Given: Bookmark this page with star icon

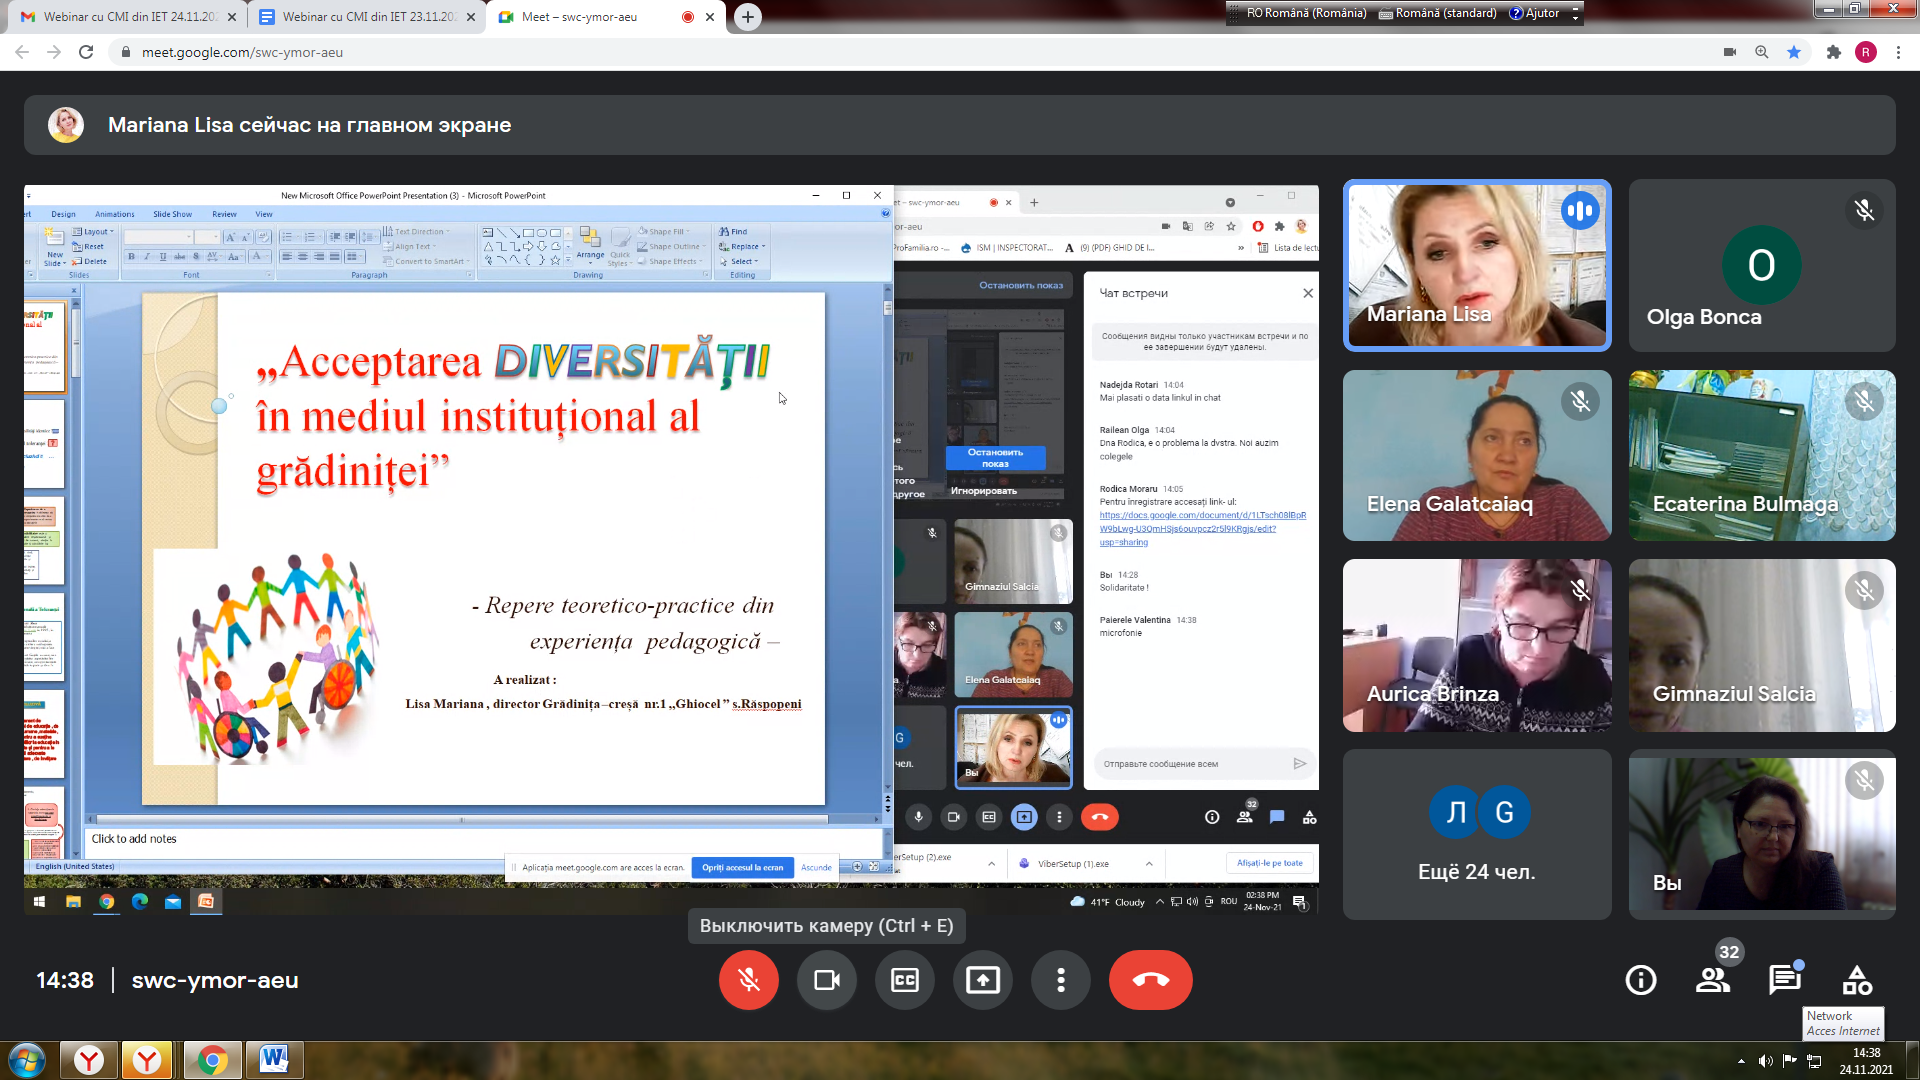Looking at the screenshot, I should coord(1794,52).
